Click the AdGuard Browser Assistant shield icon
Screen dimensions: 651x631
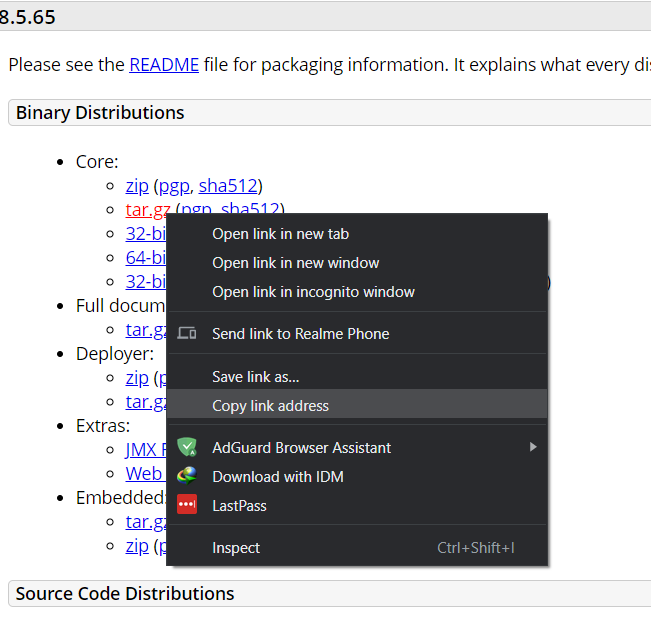187,447
